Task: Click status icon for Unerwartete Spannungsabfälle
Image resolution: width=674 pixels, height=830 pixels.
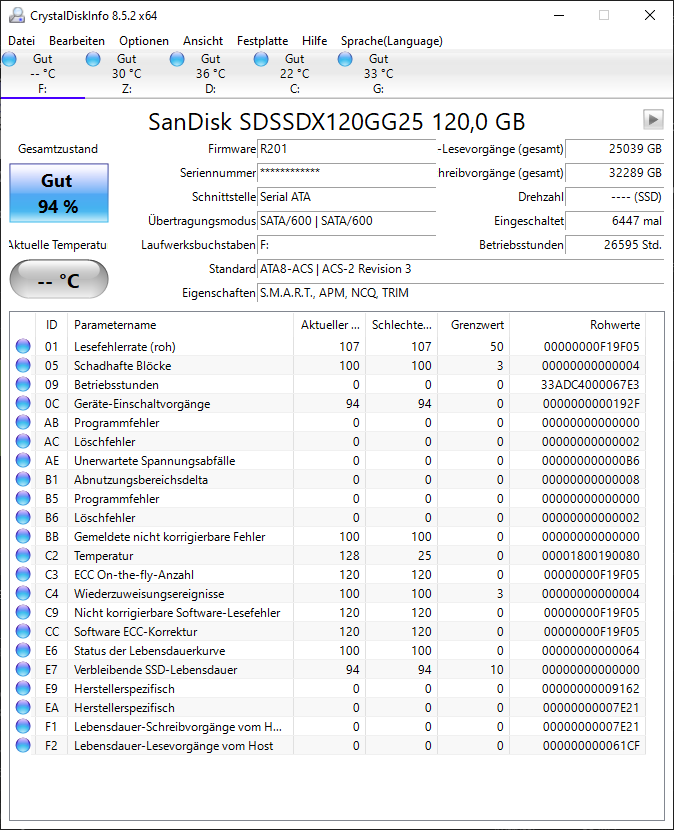Action: coord(23,461)
